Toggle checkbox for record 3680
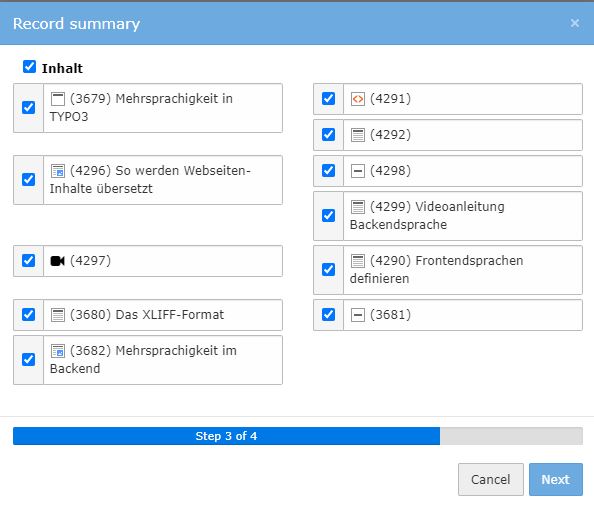 coord(28,314)
